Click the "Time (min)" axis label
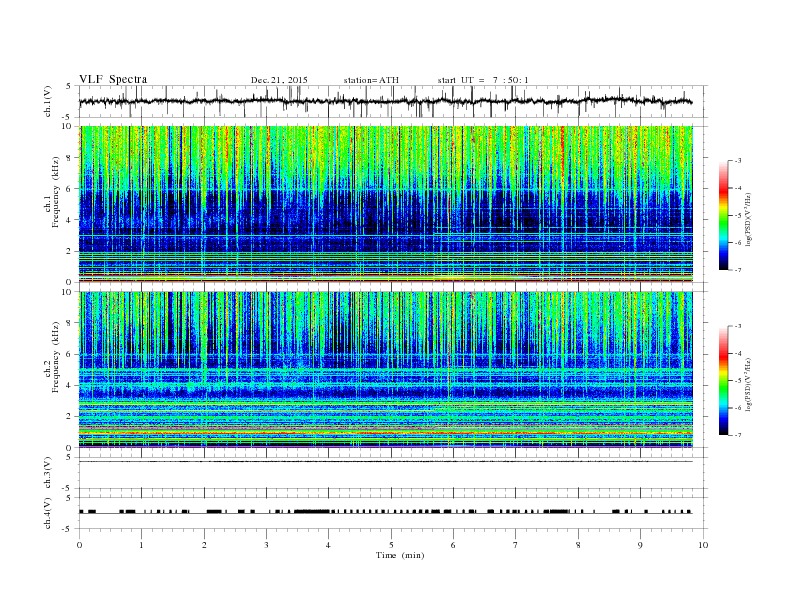Screen dimensions: 792x612 tap(400, 555)
